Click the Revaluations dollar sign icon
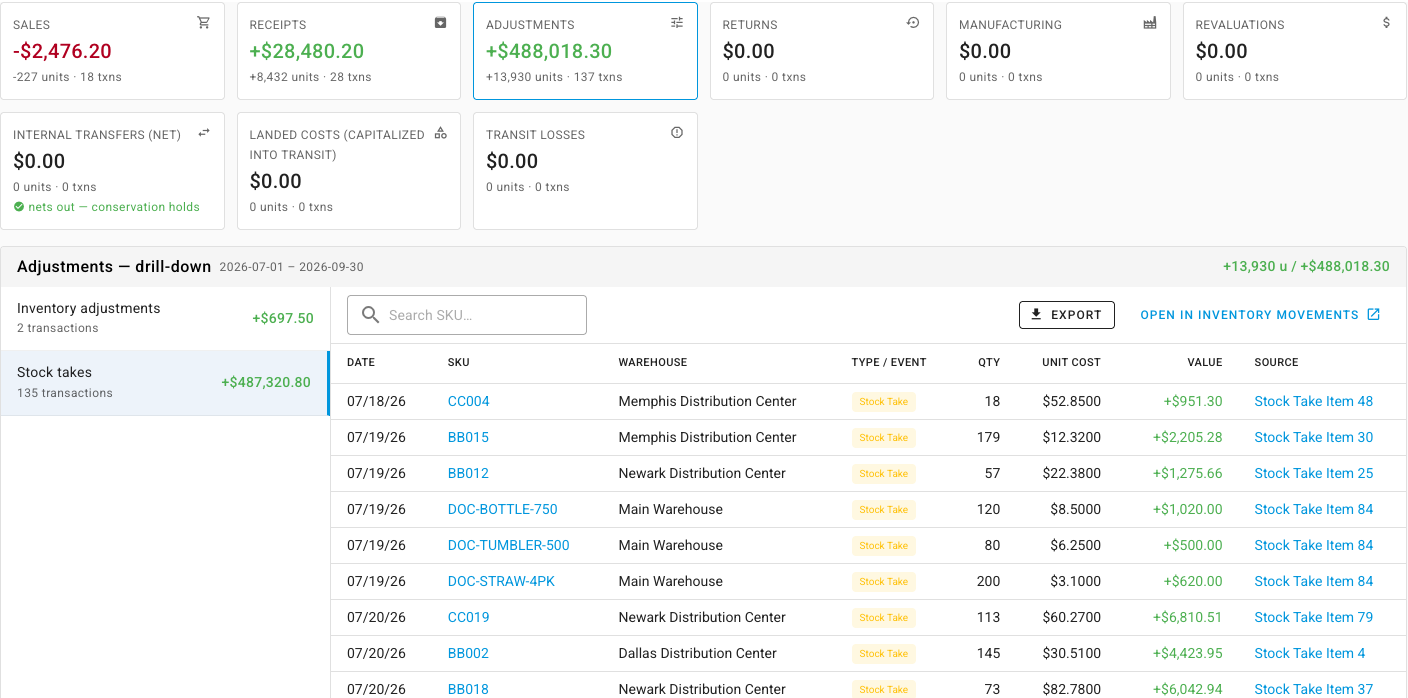 1386,23
